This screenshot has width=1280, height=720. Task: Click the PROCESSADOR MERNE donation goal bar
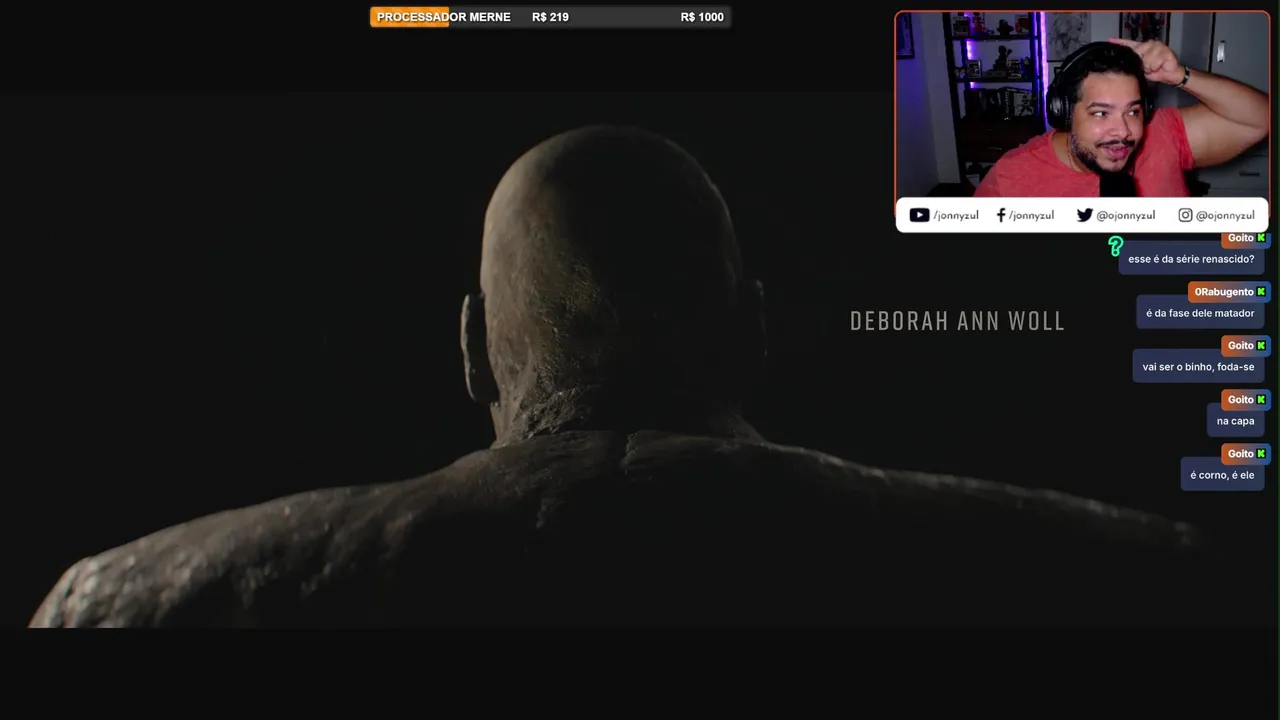coord(550,17)
